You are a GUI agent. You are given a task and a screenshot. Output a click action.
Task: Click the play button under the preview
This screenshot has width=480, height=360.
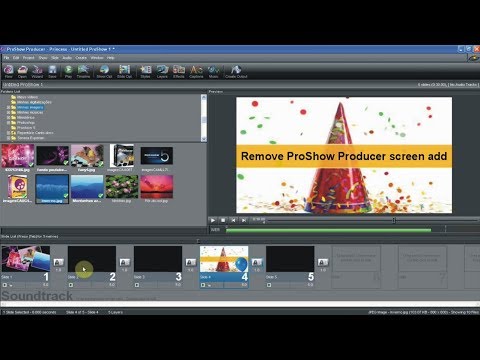coord(213,220)
